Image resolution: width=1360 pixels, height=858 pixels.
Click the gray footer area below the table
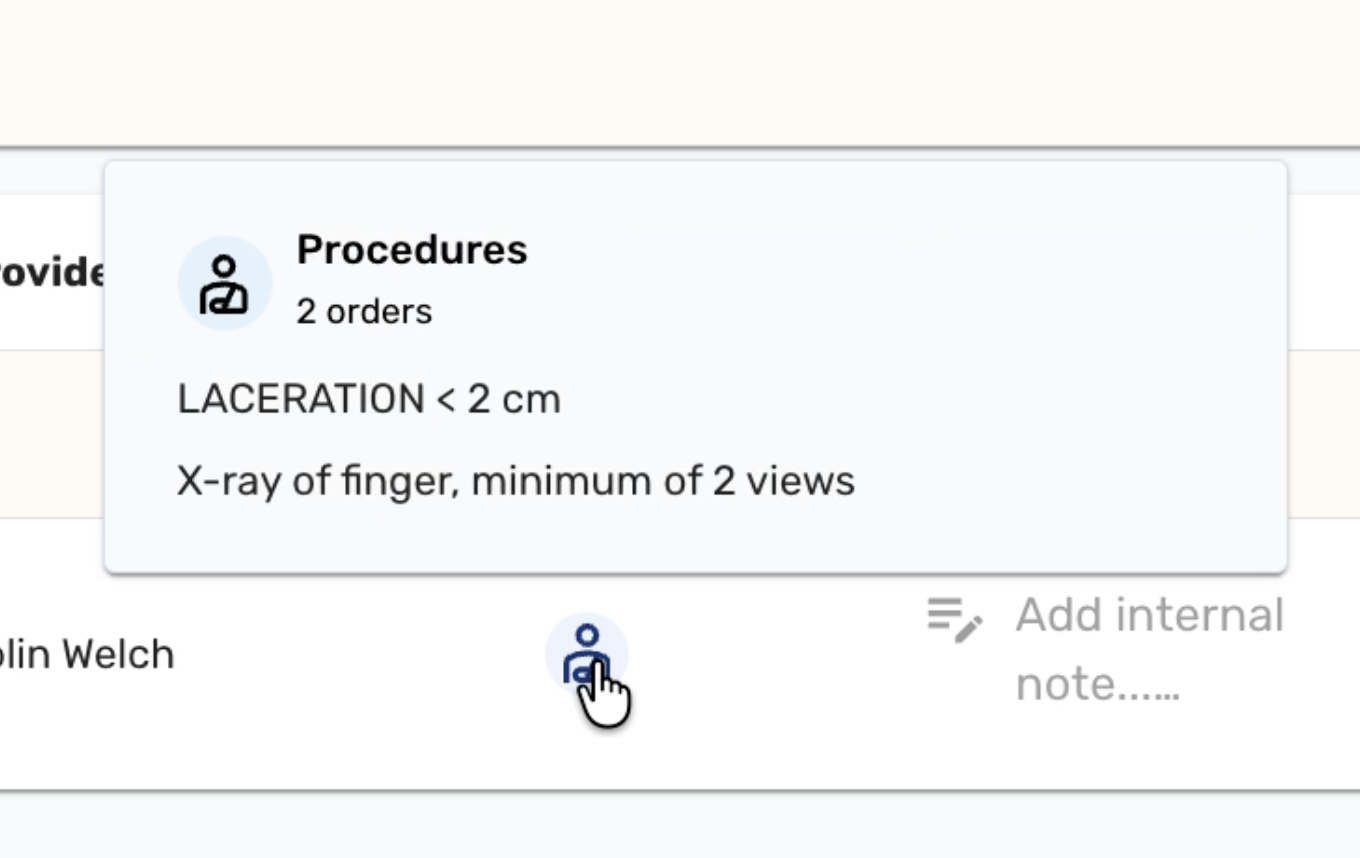(680, 826)
